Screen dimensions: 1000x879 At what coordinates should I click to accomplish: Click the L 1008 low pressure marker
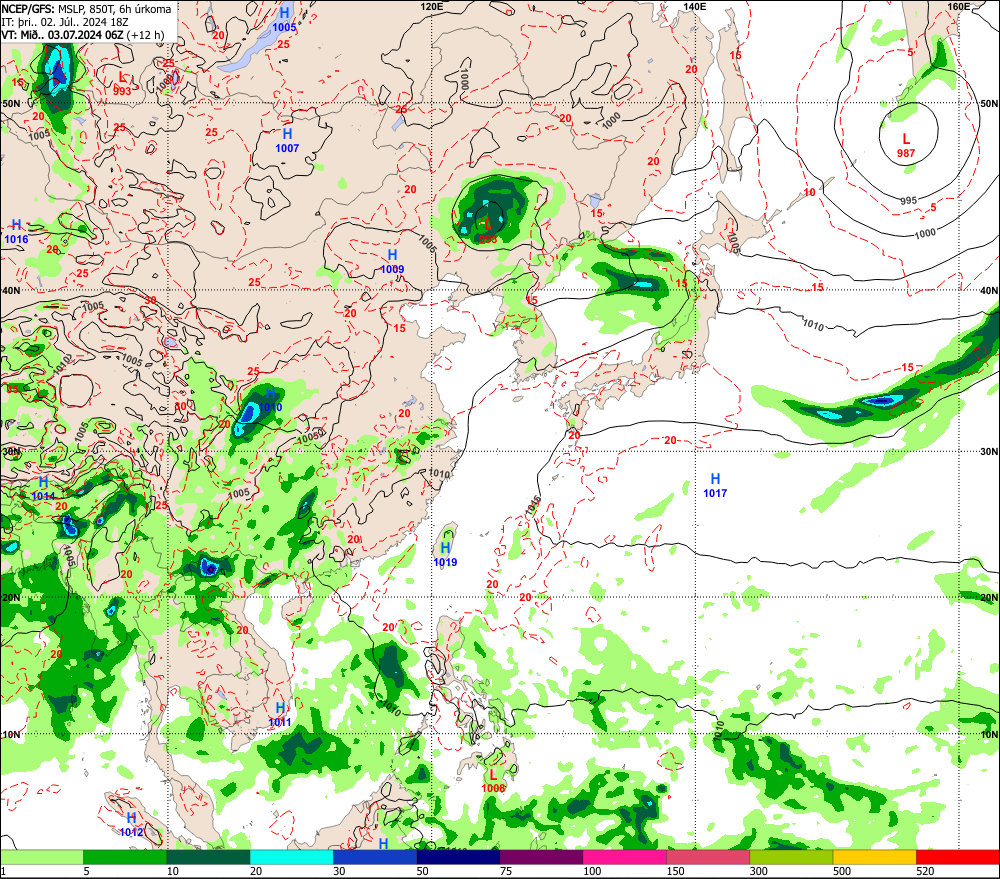tap(493, 781)
